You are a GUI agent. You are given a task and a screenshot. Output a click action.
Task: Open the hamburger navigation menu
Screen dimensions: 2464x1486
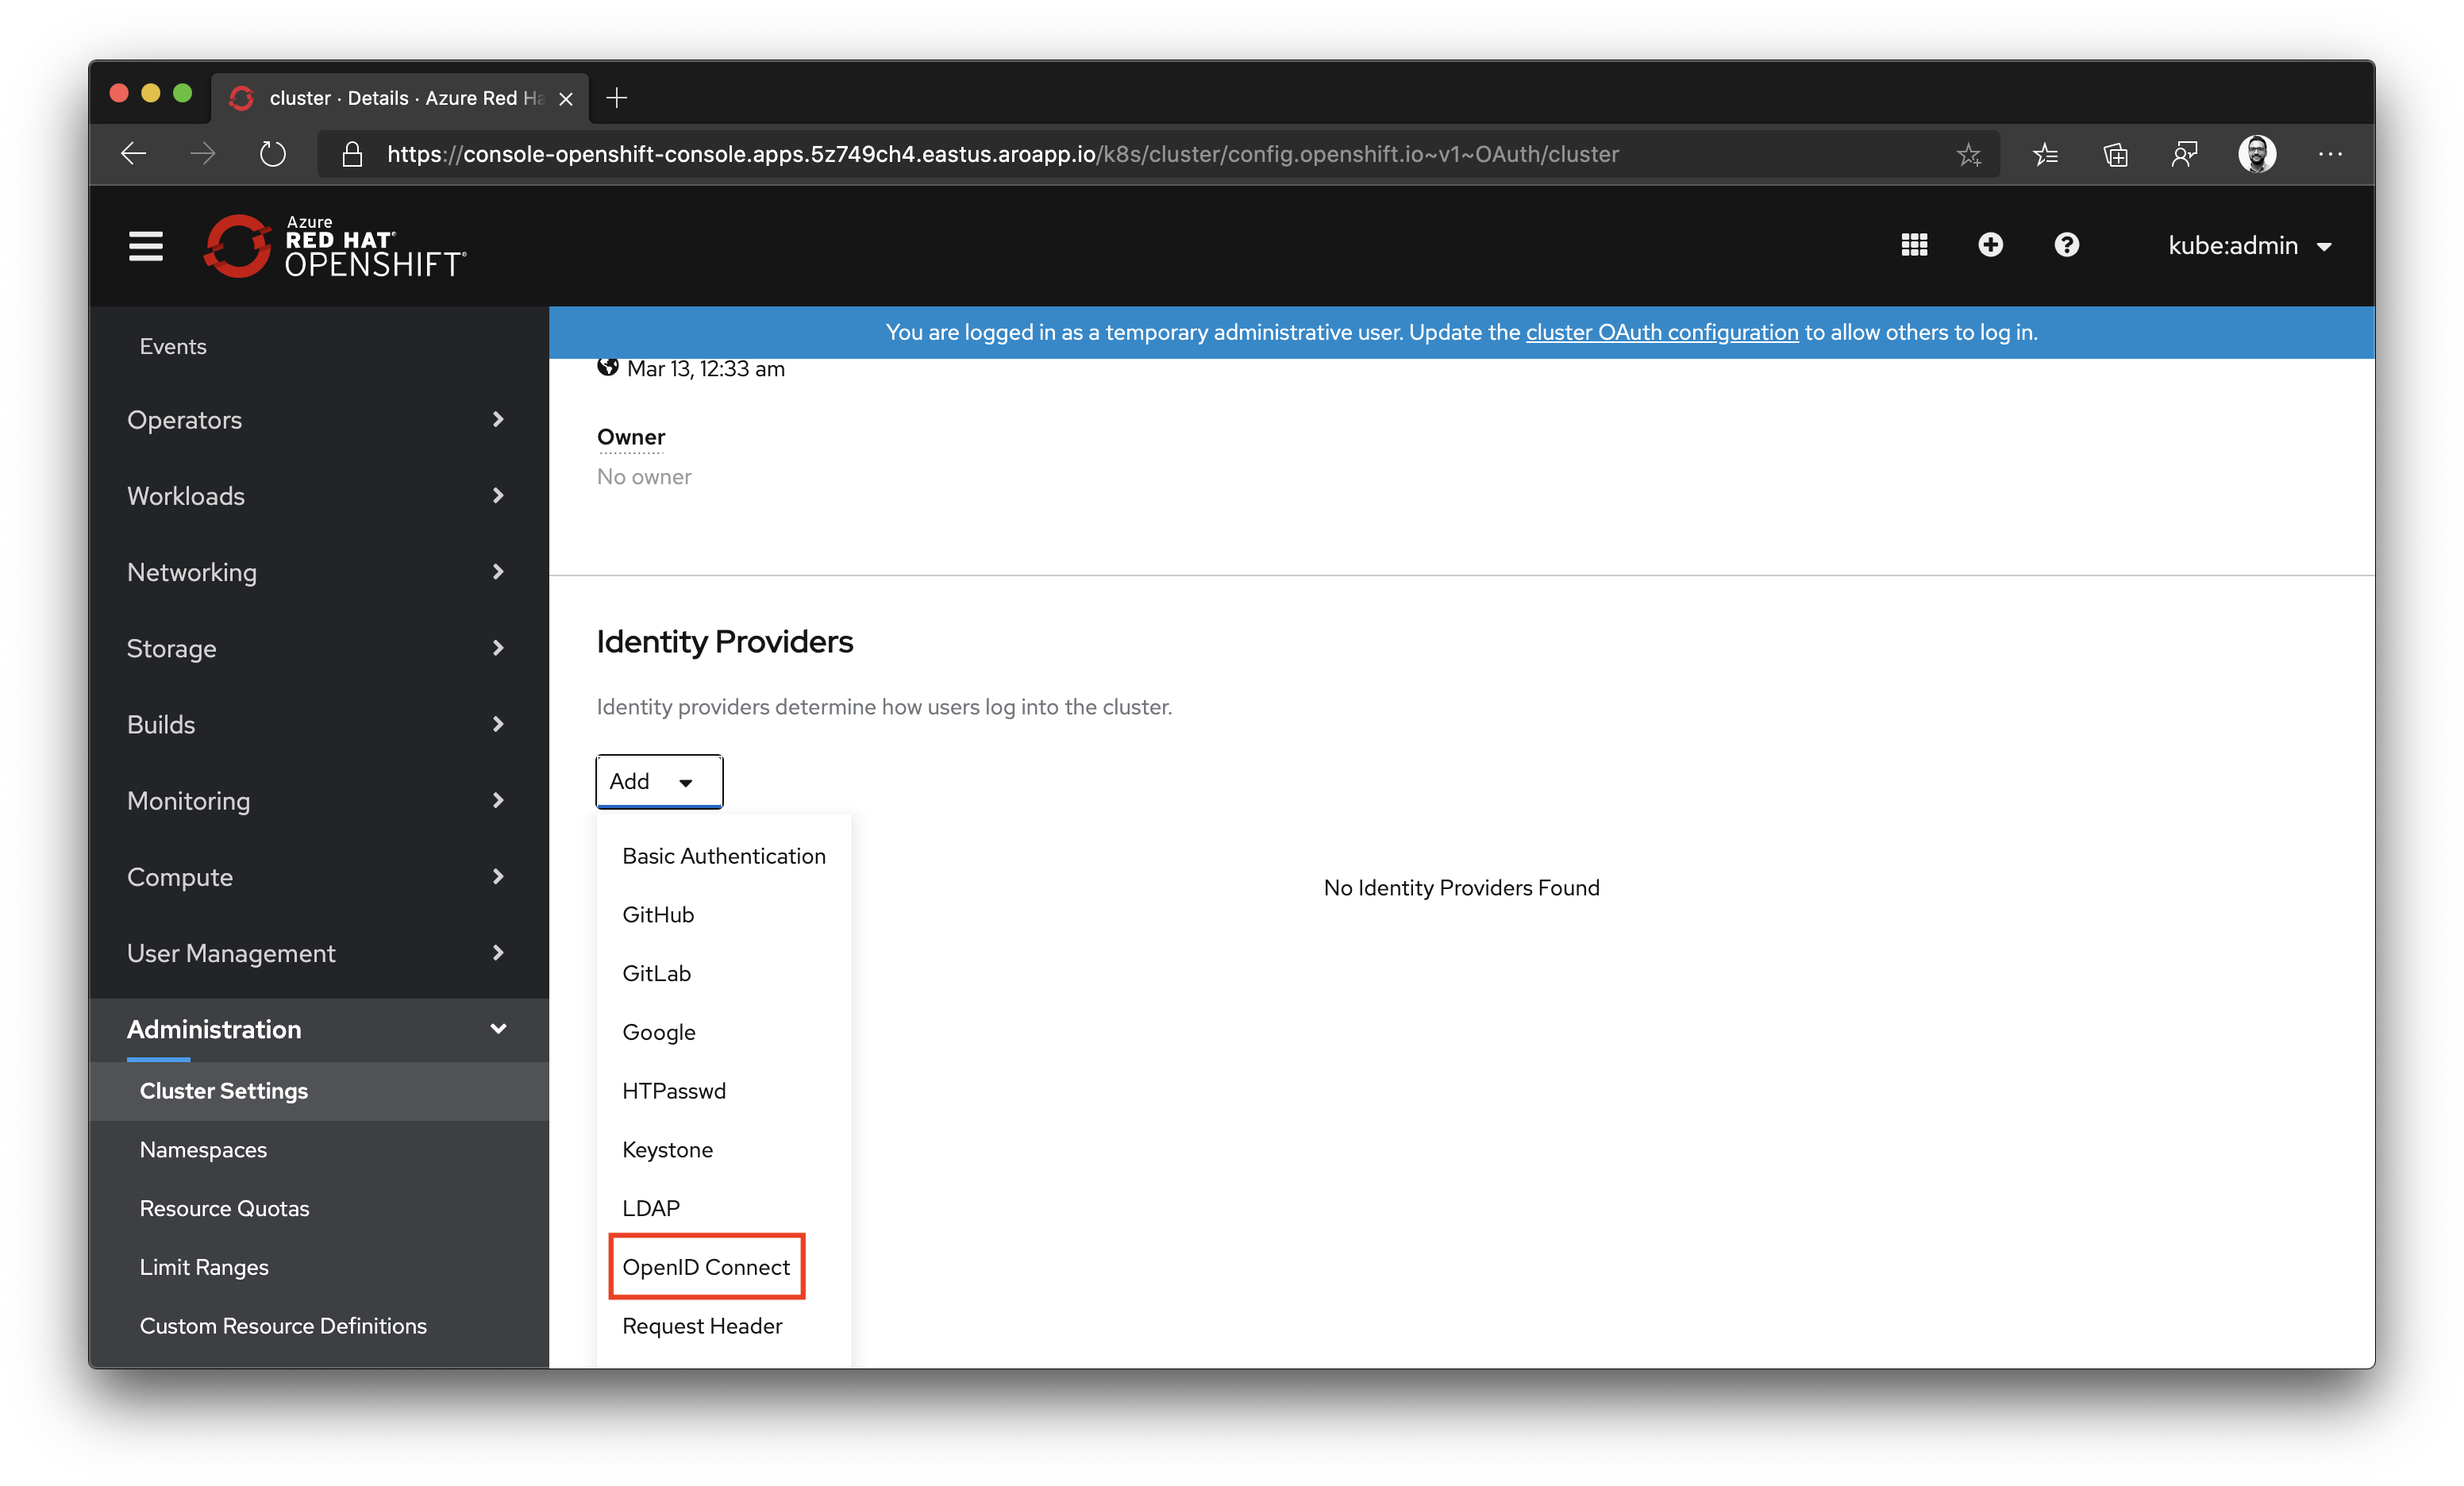click(x=146, y=245)
